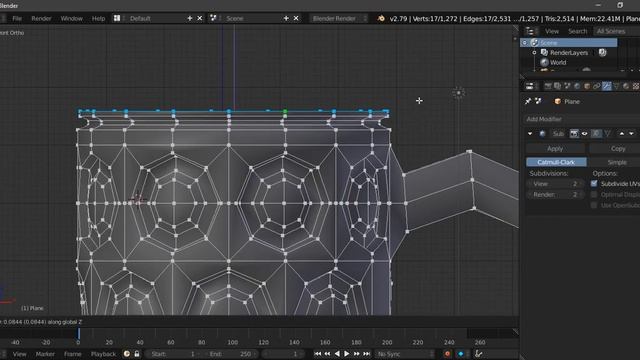Delete the Default screen layout
Image resolution: width=640 pixels, height=360 pixels.
tap(200, 18)
